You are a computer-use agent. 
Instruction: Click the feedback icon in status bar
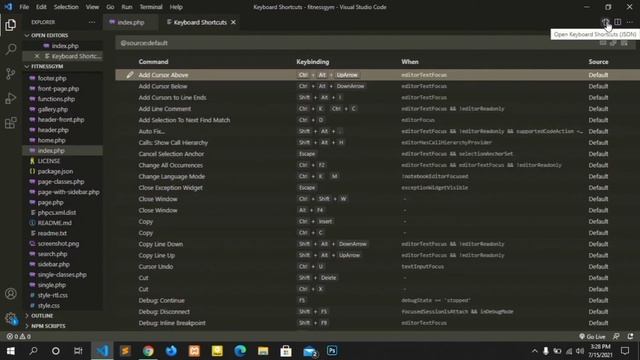pyautogui.click(x=616, y=337)
